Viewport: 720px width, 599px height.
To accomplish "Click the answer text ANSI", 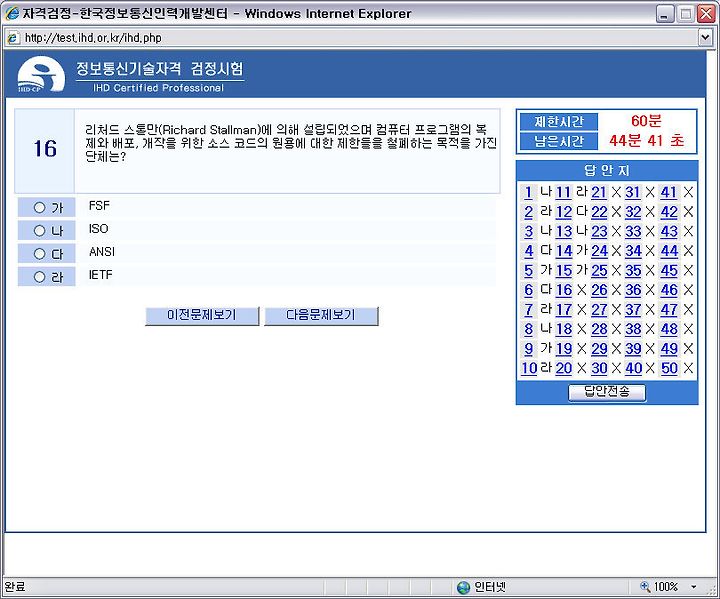I will [102, 252].
